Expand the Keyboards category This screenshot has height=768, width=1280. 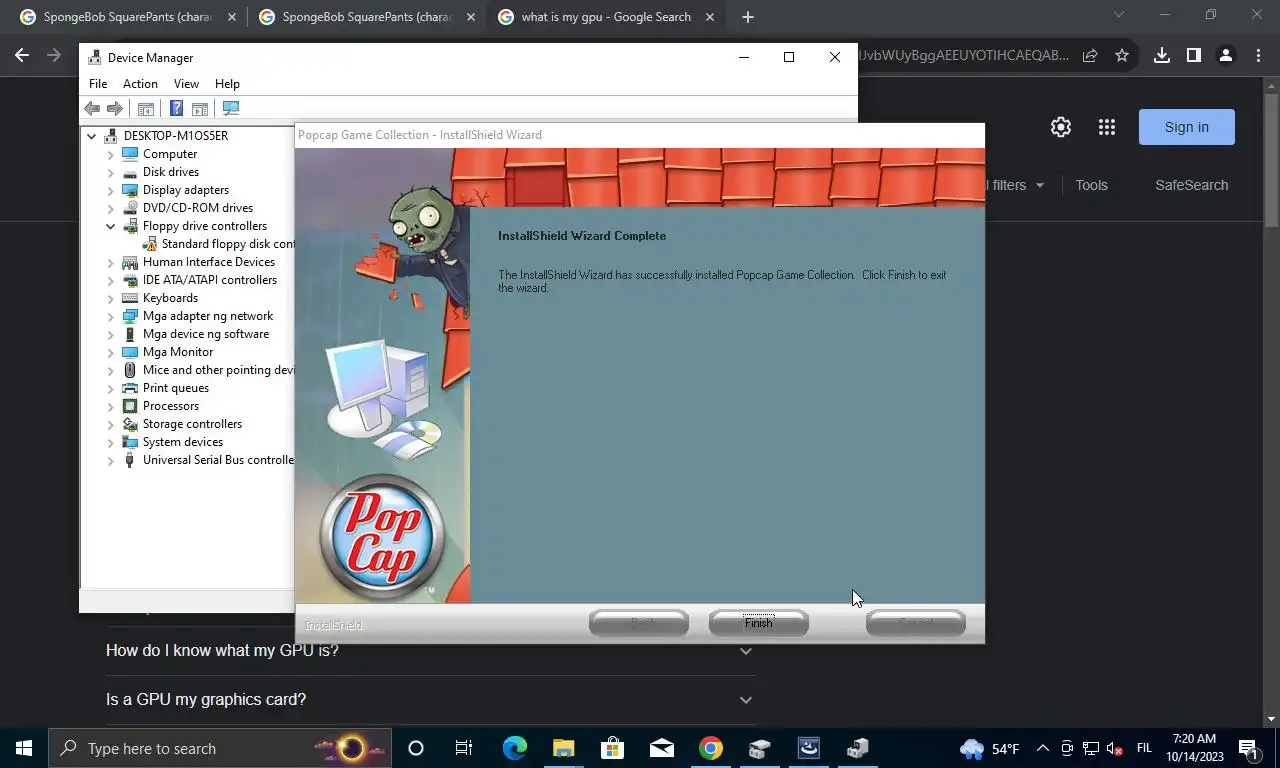click(111, 298)
